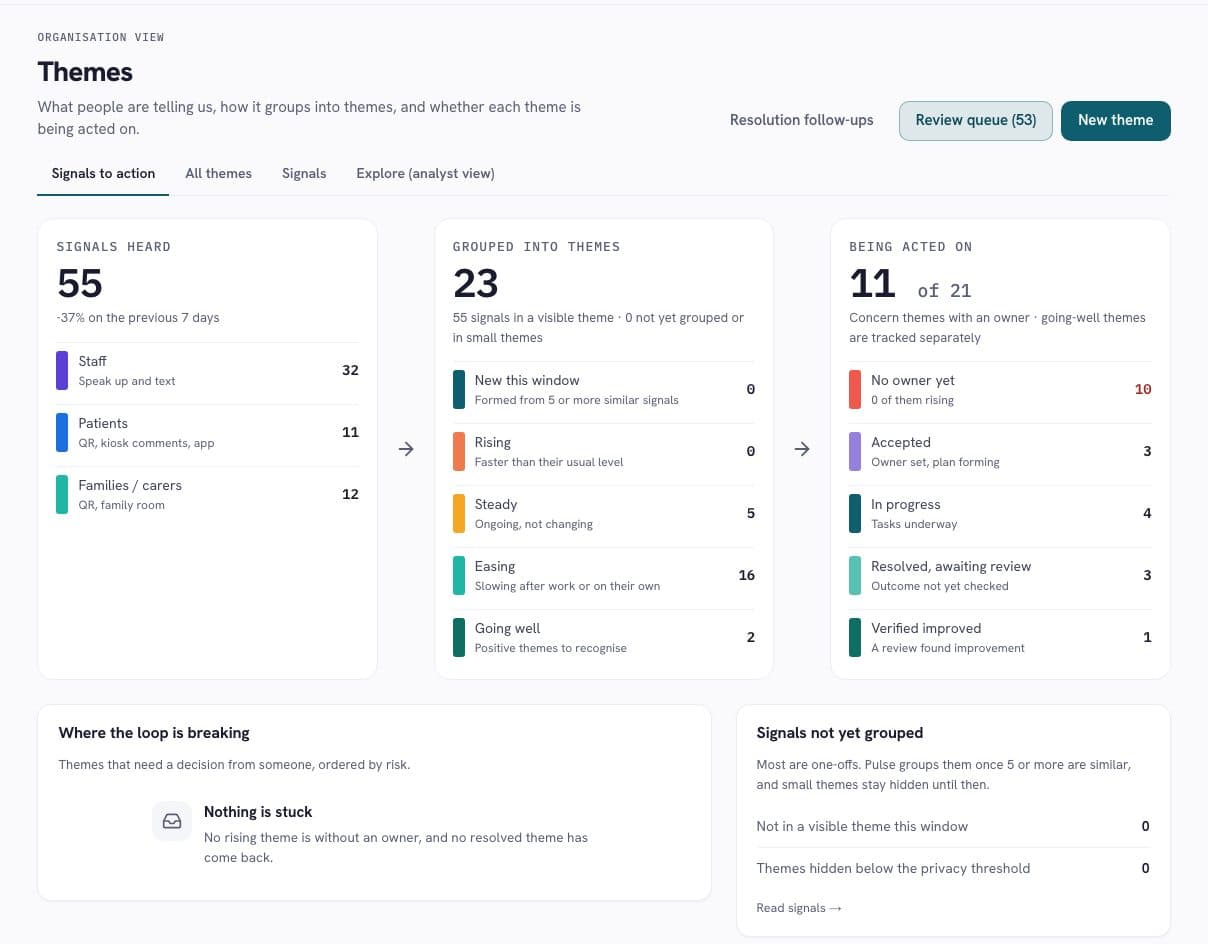This screenshot has width=1208, height=944.
Task: Follow the Read signals link
Action: (799, 908)
